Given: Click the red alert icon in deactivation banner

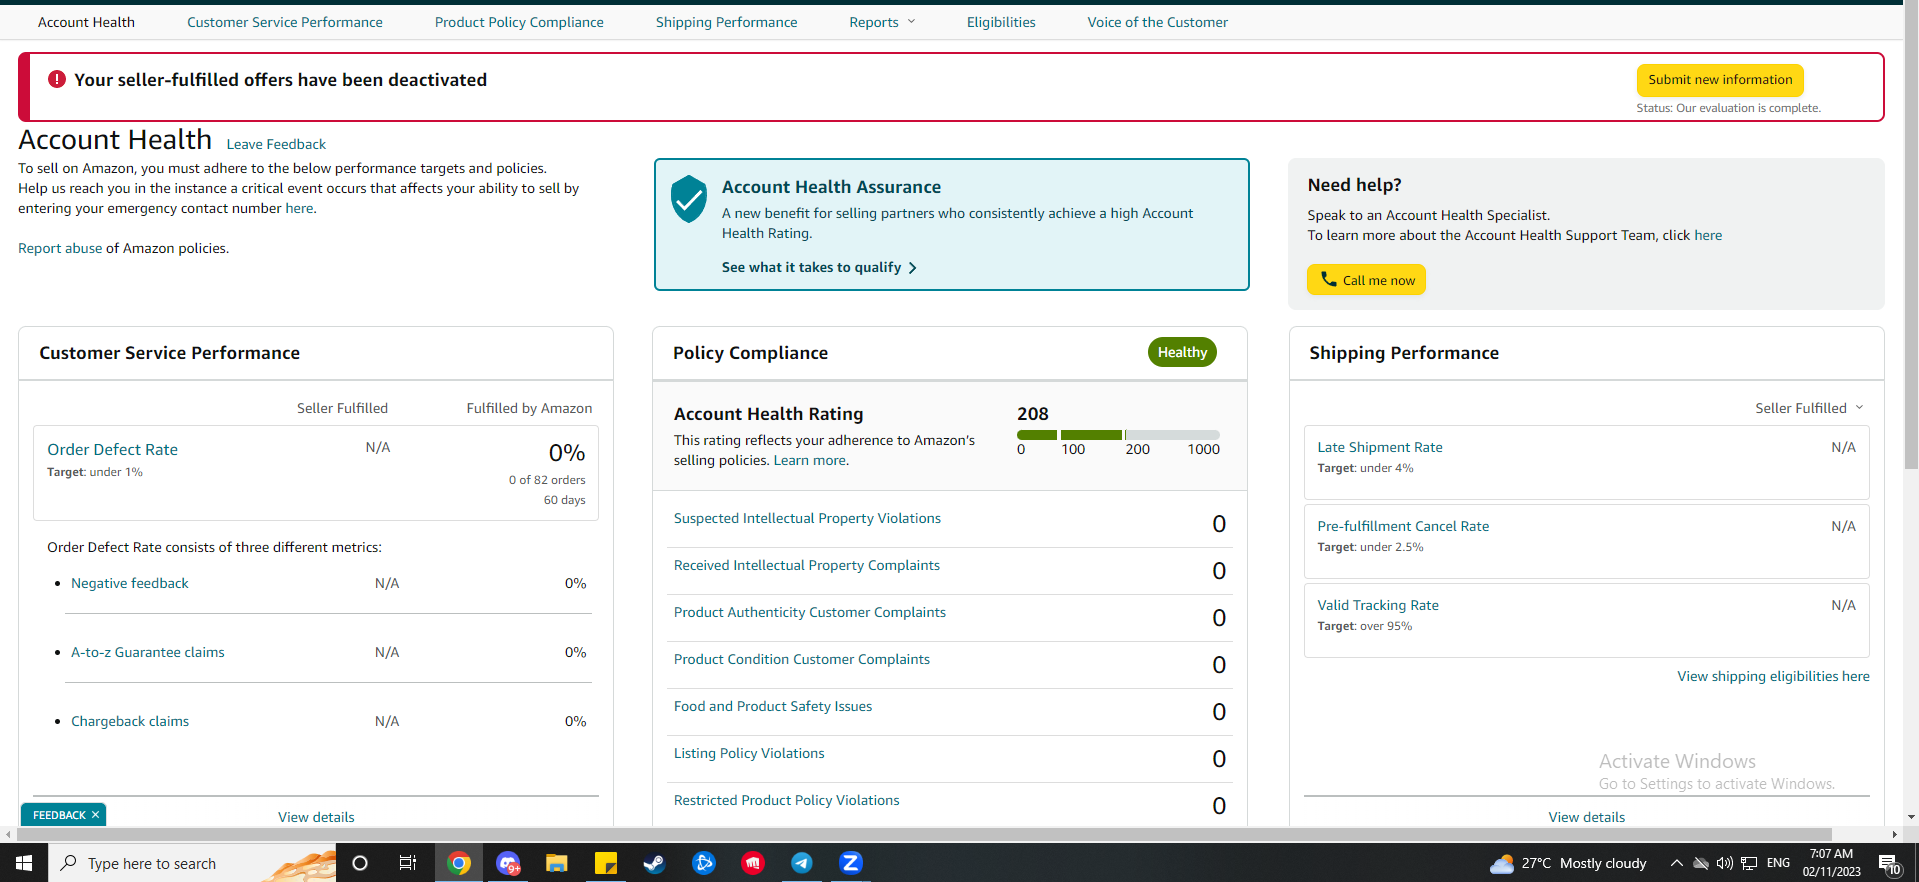Looking at the screenshot, I should point(57,79).
